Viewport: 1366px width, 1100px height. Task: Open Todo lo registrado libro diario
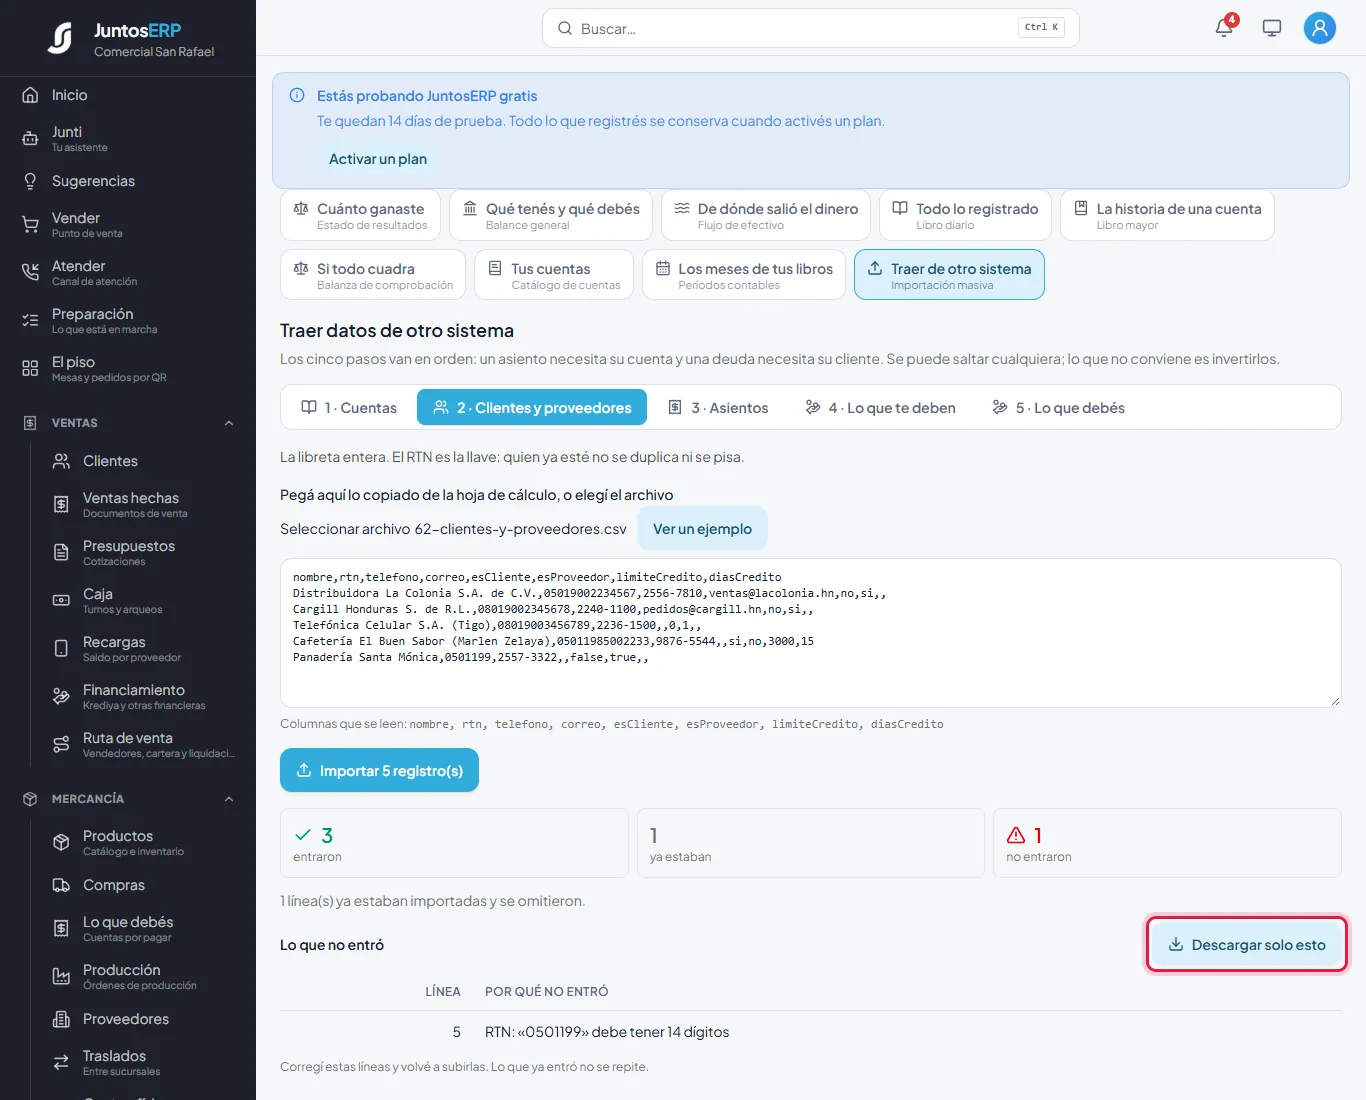(x=966, y=216)
